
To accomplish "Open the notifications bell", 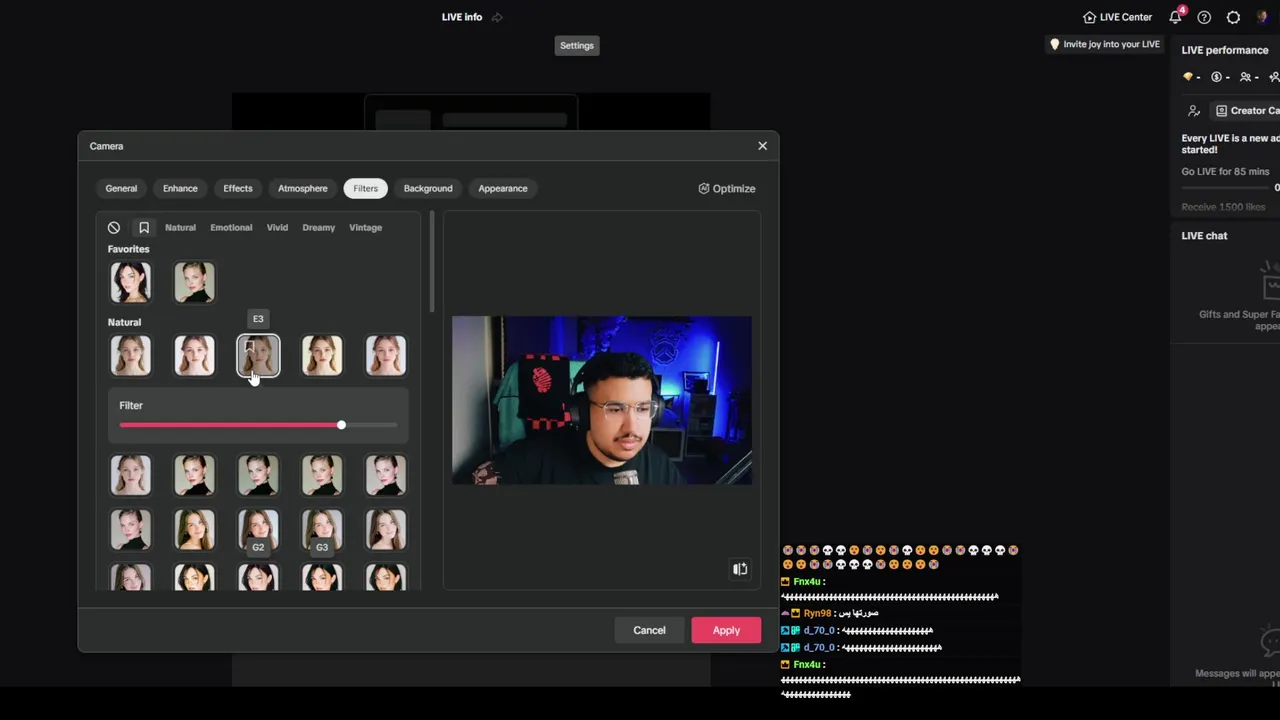I will click(x=1176, y=17).
